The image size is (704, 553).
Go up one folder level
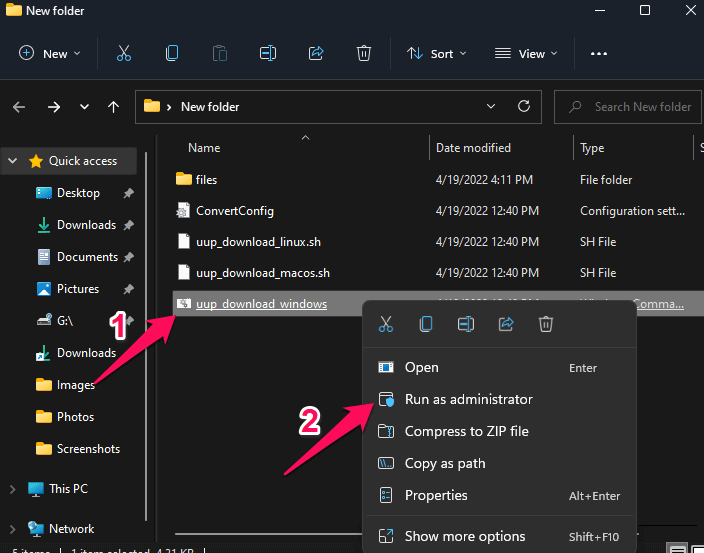pos(114,107)
